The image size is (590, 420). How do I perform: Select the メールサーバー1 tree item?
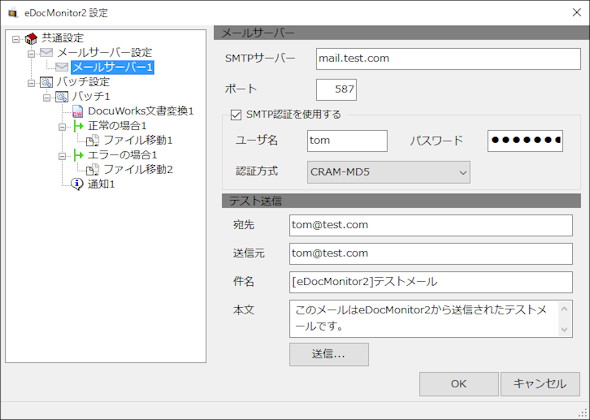coord(113,67)
